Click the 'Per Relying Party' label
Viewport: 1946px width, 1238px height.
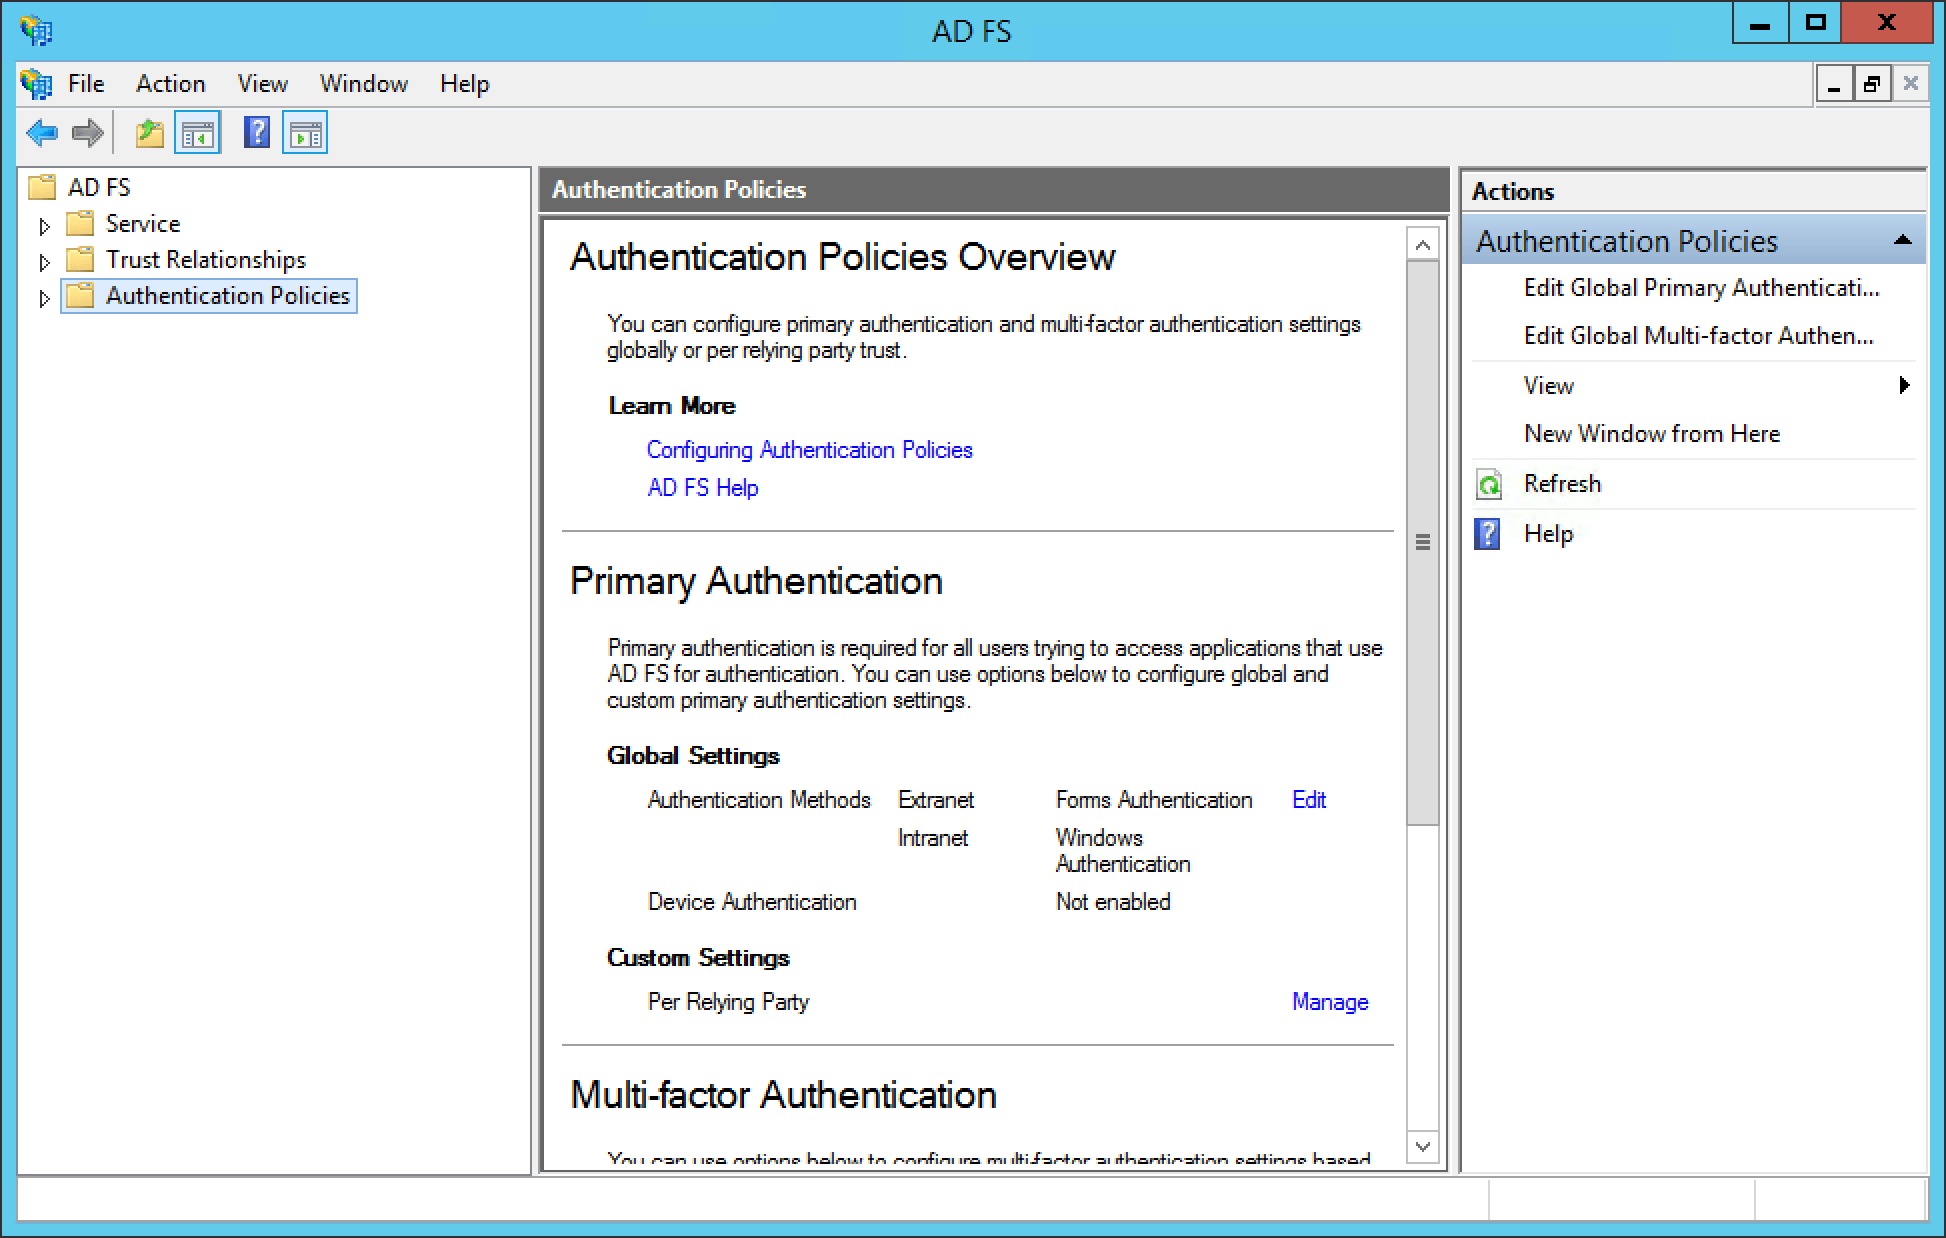coord(728,1002)
